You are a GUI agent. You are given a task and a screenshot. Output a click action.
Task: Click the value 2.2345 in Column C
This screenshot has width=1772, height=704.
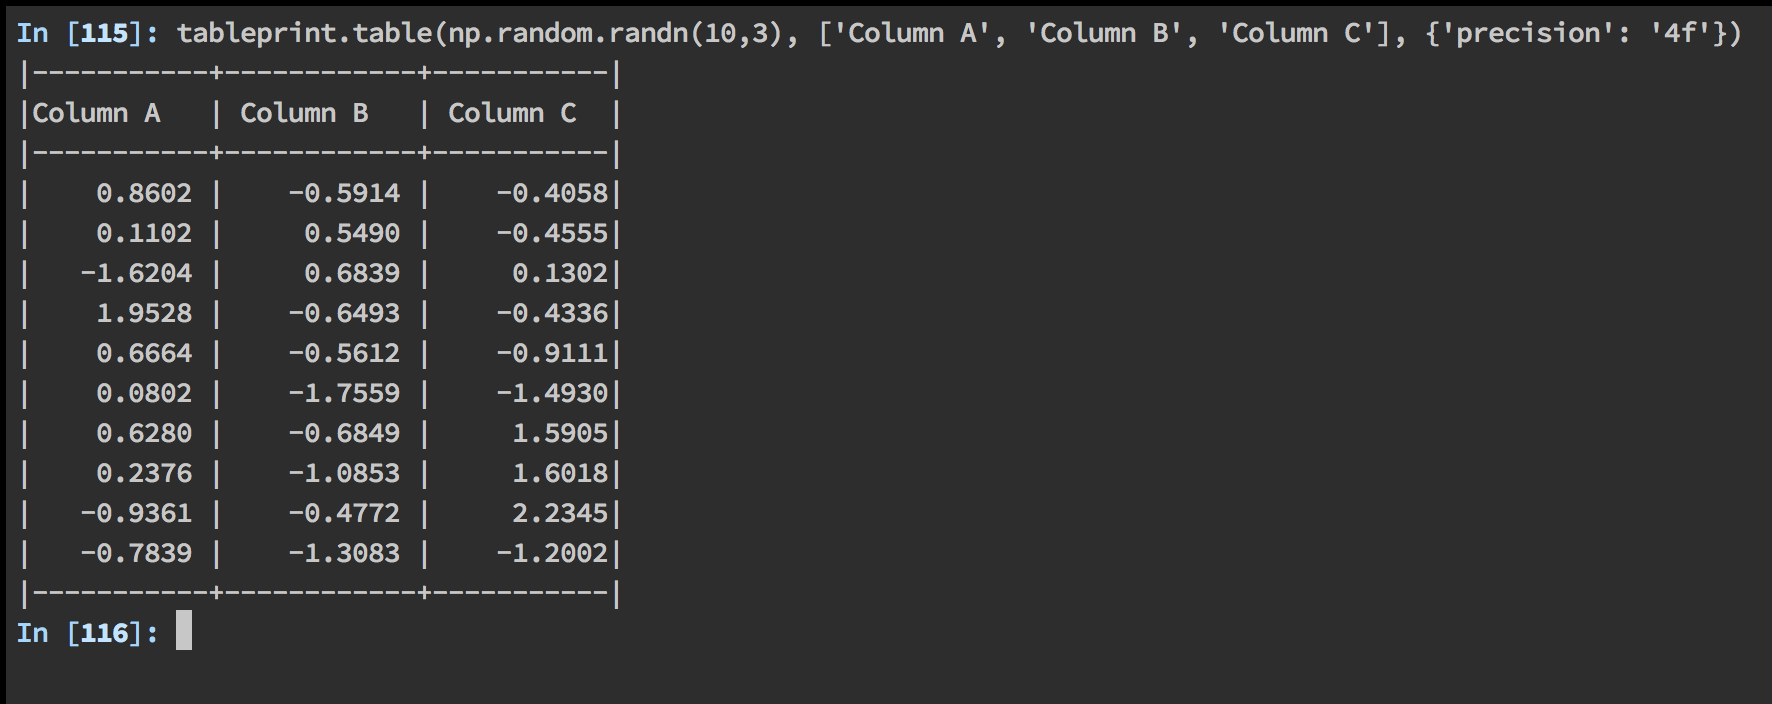pyautogui.click(x=560, y=513)
